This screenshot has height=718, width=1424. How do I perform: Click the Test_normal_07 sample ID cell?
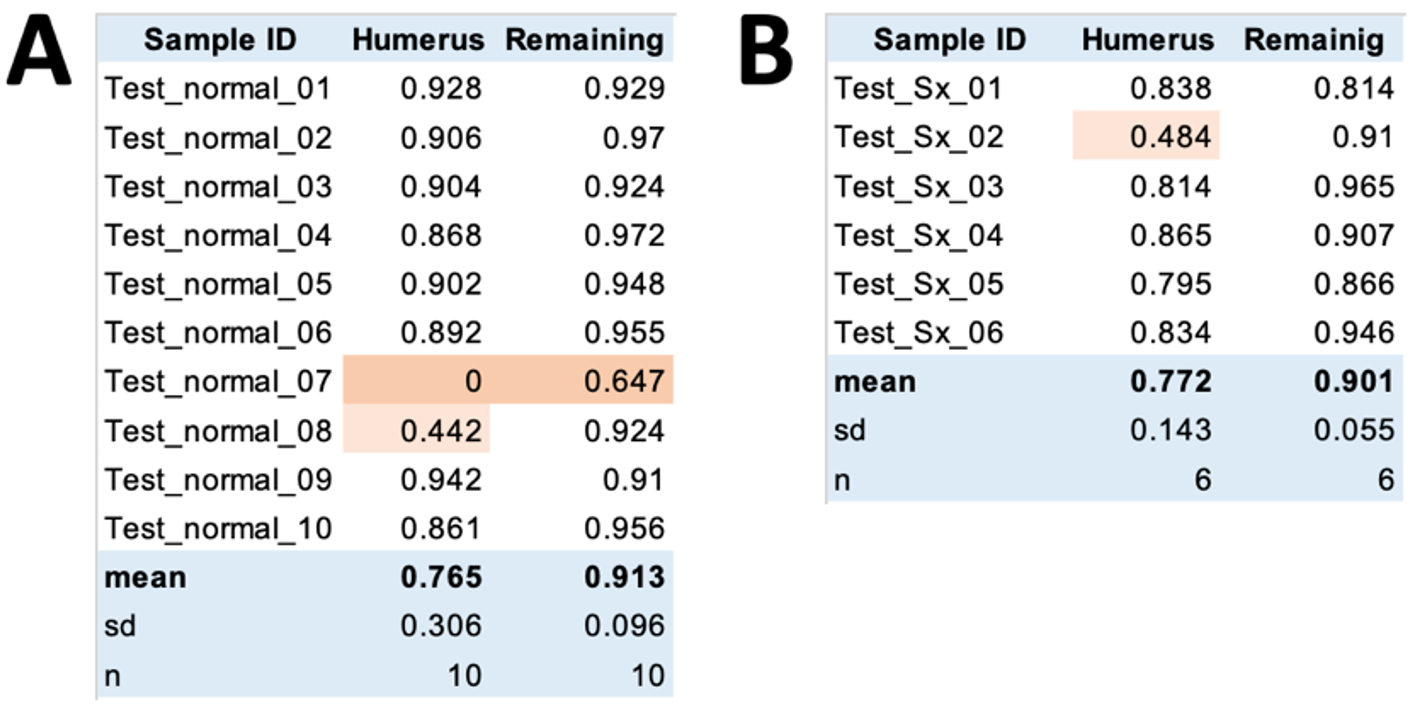coord(218,381)
